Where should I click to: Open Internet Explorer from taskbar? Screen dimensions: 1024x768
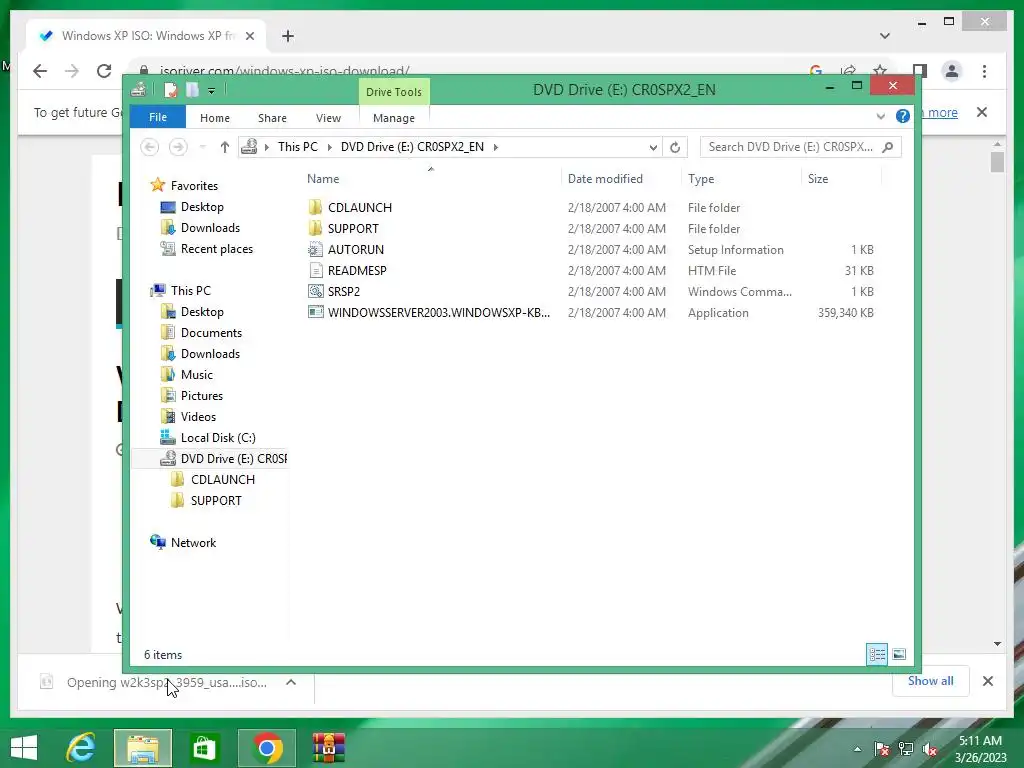point(81,748)
